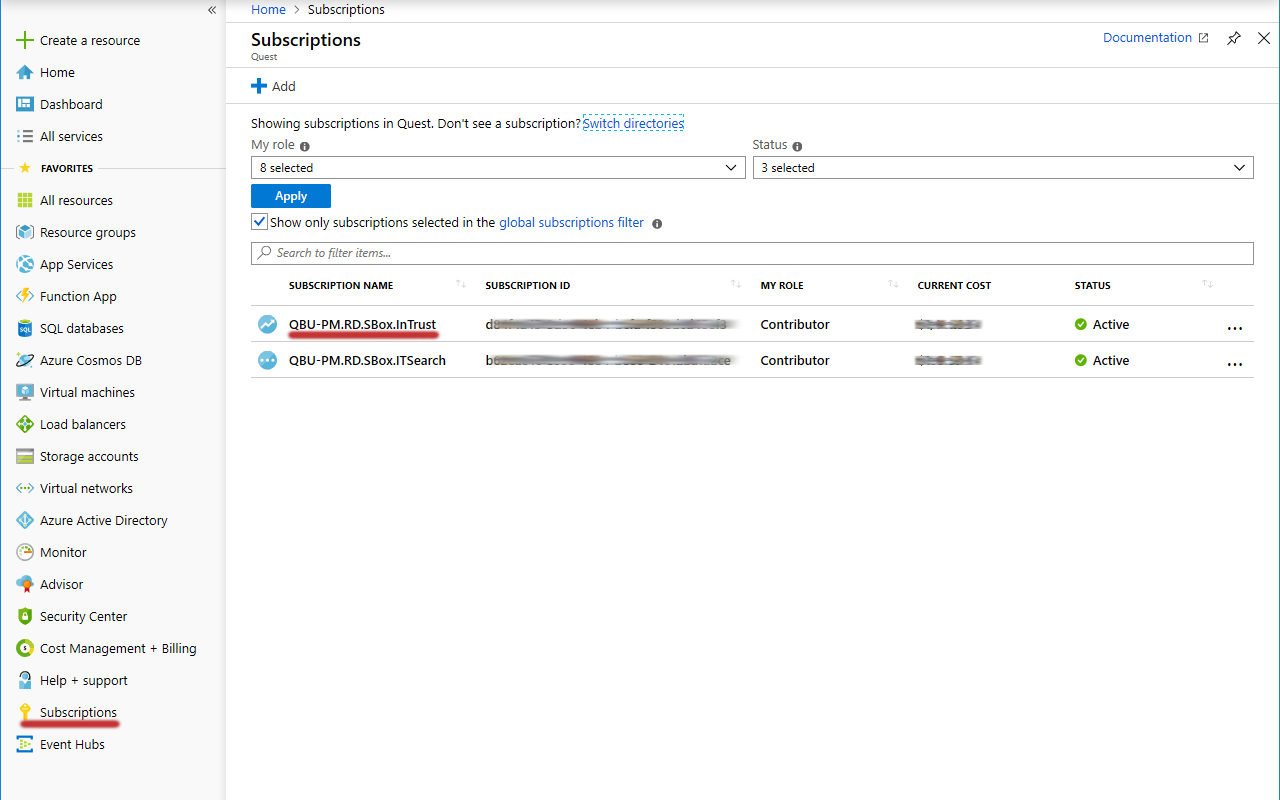Select the Event Hubs icon
The height and width of the screenshot is (800, 1280).
25,744
